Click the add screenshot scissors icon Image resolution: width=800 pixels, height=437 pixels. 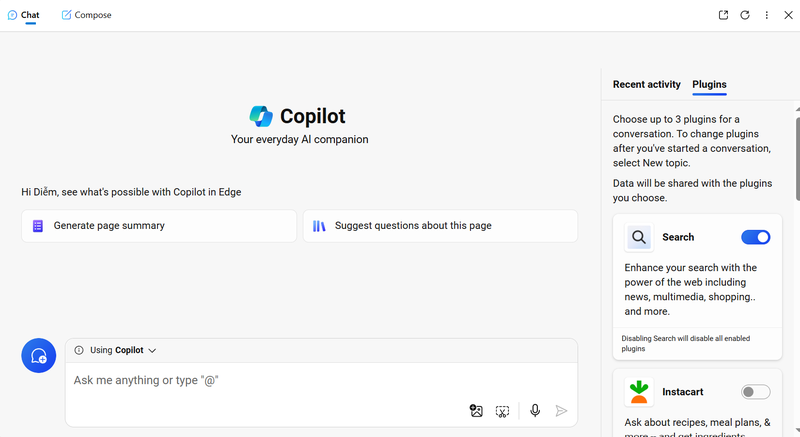(503, 411)
